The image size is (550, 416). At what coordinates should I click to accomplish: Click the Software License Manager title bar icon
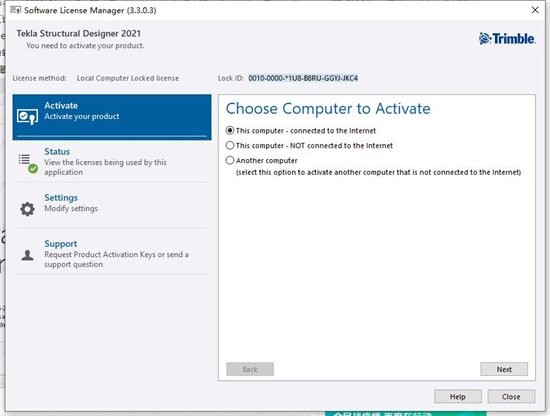click(x=15, y=10)
